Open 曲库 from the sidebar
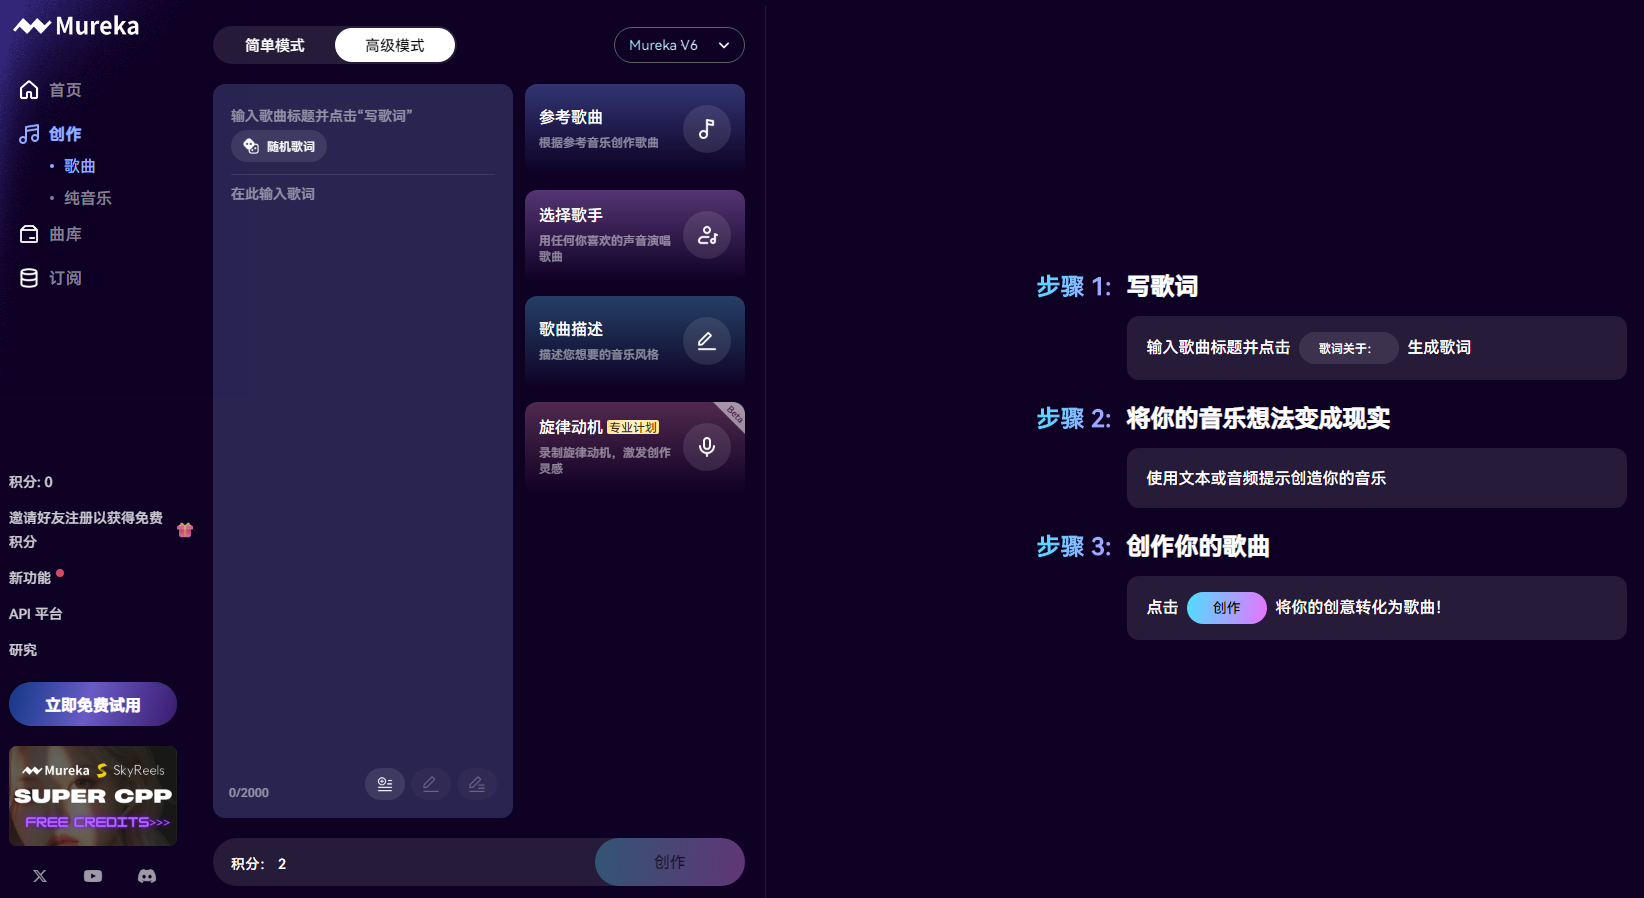Screen dimensions: 1644x898 pos(65,234)
